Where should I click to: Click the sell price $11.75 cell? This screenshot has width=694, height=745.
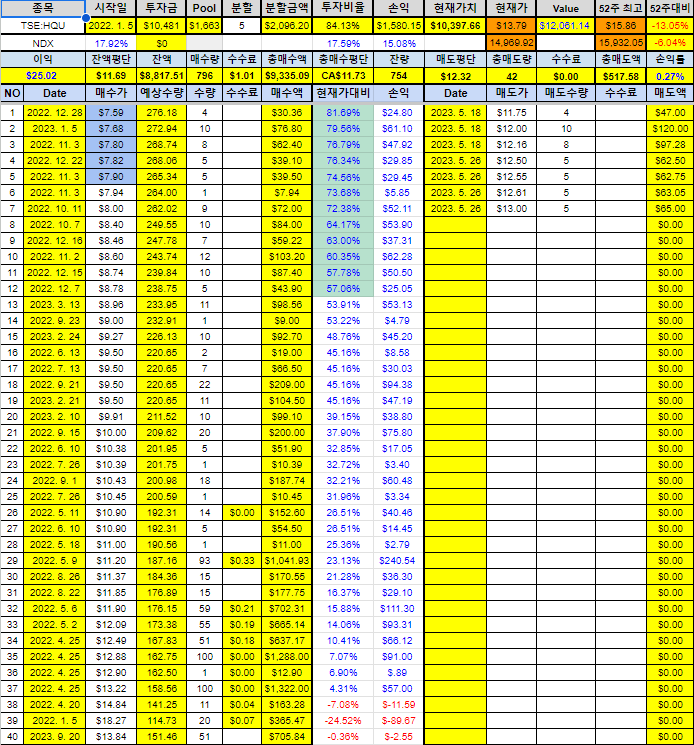(x=512, y=113)
